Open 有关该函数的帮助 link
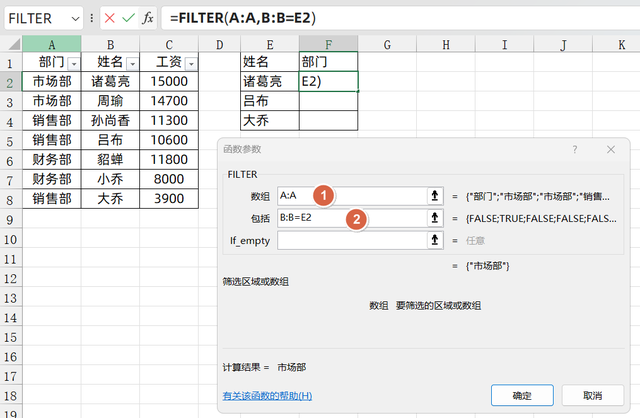 267,396
